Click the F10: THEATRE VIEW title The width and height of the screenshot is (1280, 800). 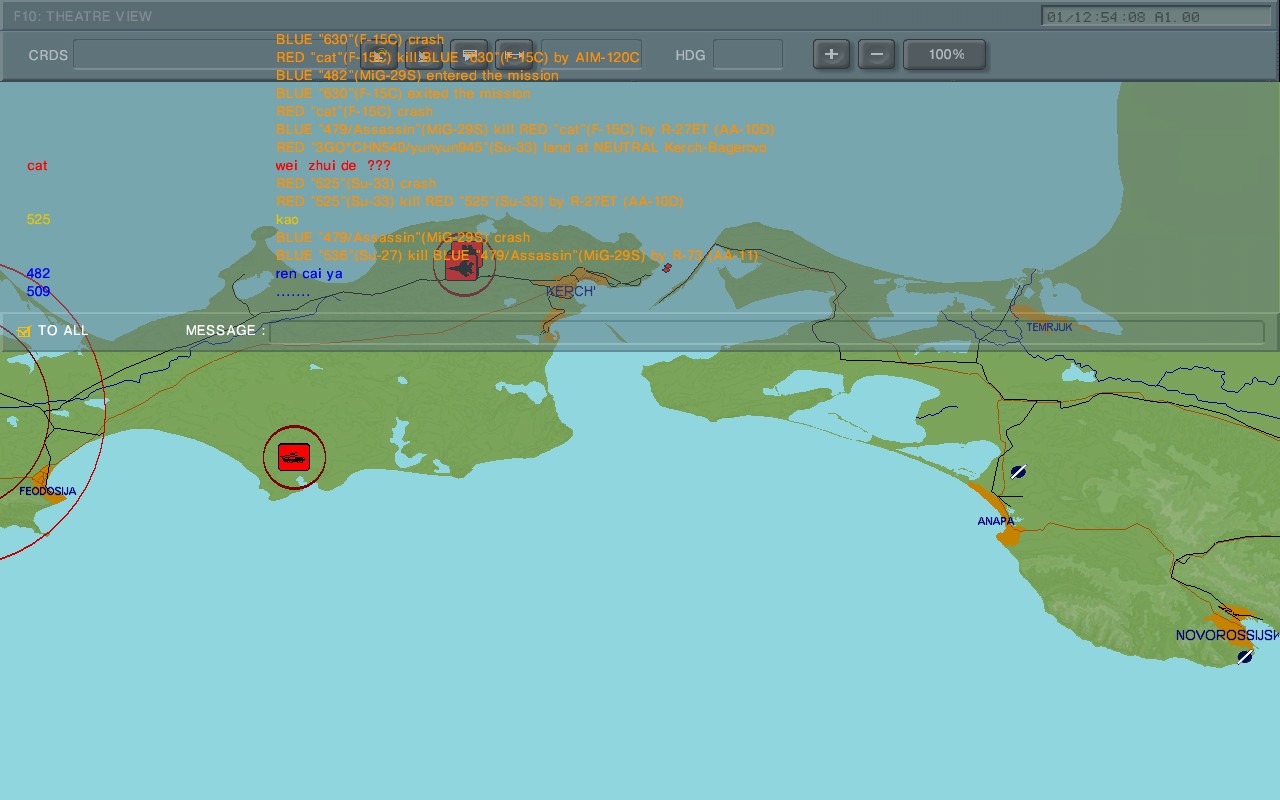tap(83, 17)
